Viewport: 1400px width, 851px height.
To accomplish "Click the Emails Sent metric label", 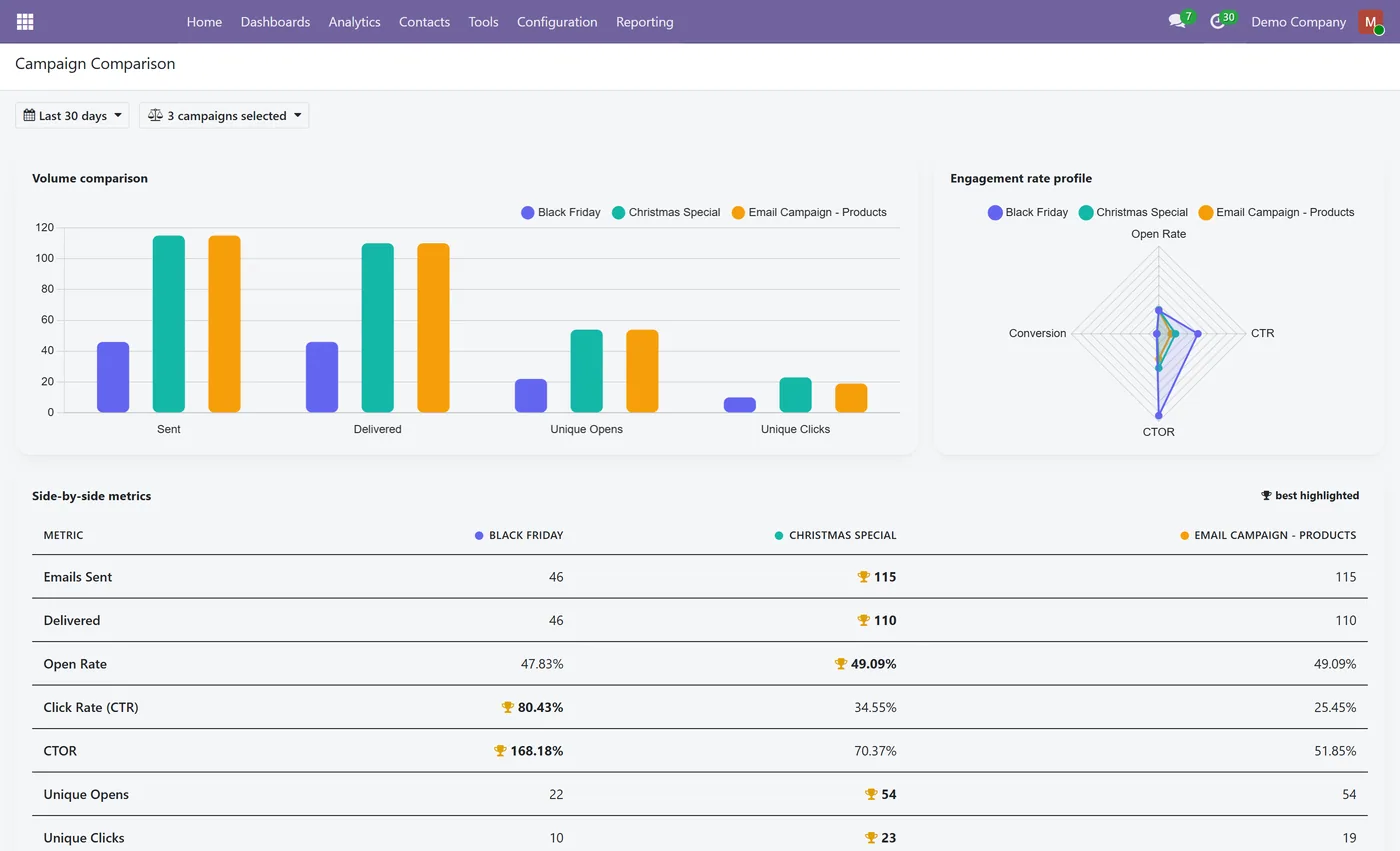I will (x=78, y=577).
